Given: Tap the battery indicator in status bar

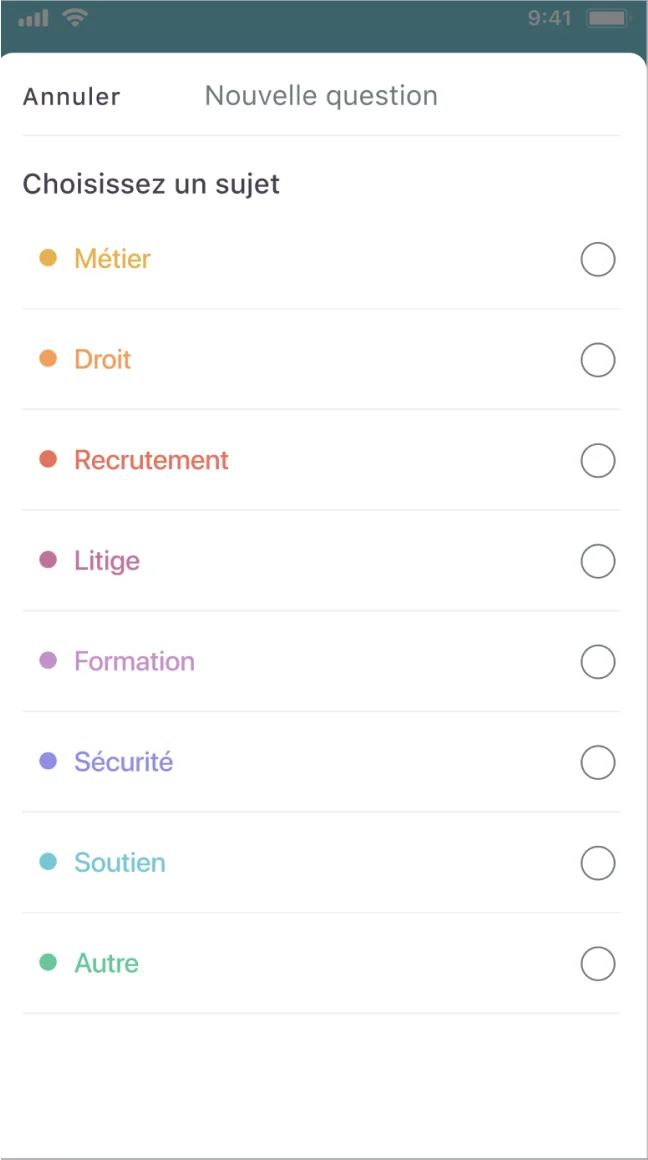Looking at the screenshot, I should [606, 17].
